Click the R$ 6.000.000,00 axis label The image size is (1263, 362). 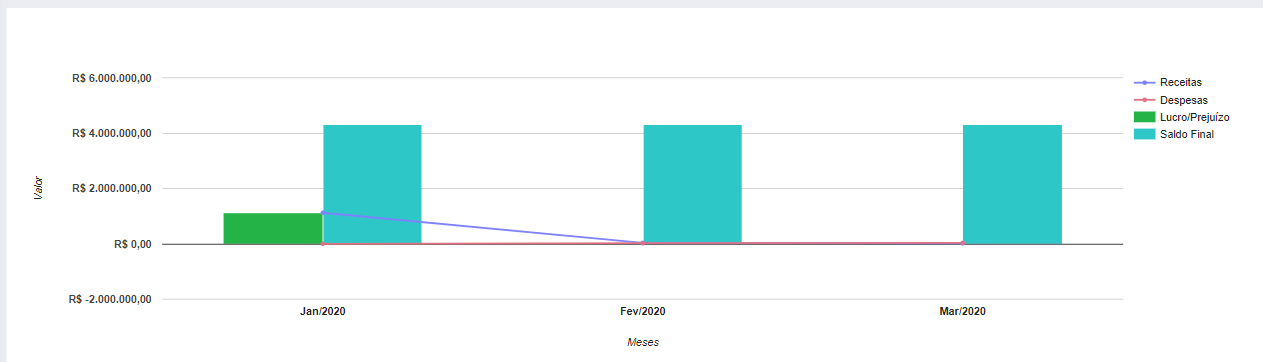tap(112, 78)
